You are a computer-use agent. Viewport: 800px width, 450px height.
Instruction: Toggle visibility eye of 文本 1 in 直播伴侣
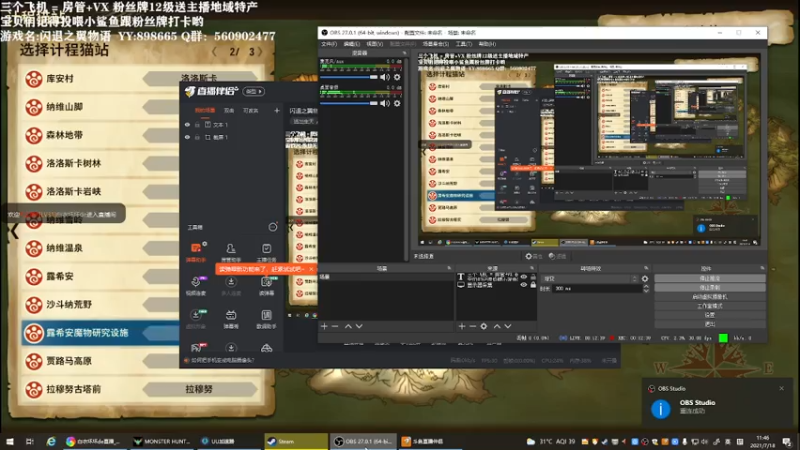click(x=187, y=124)
